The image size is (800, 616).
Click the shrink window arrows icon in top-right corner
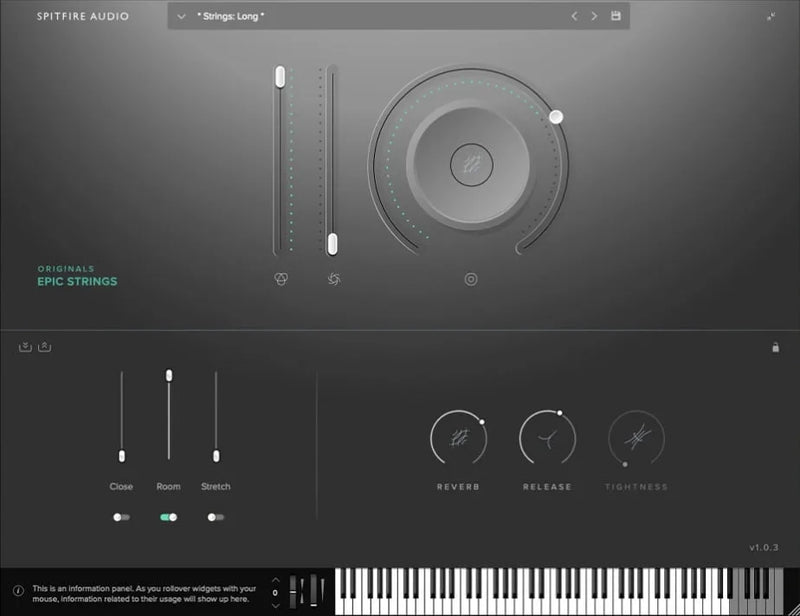pos(771,16)
